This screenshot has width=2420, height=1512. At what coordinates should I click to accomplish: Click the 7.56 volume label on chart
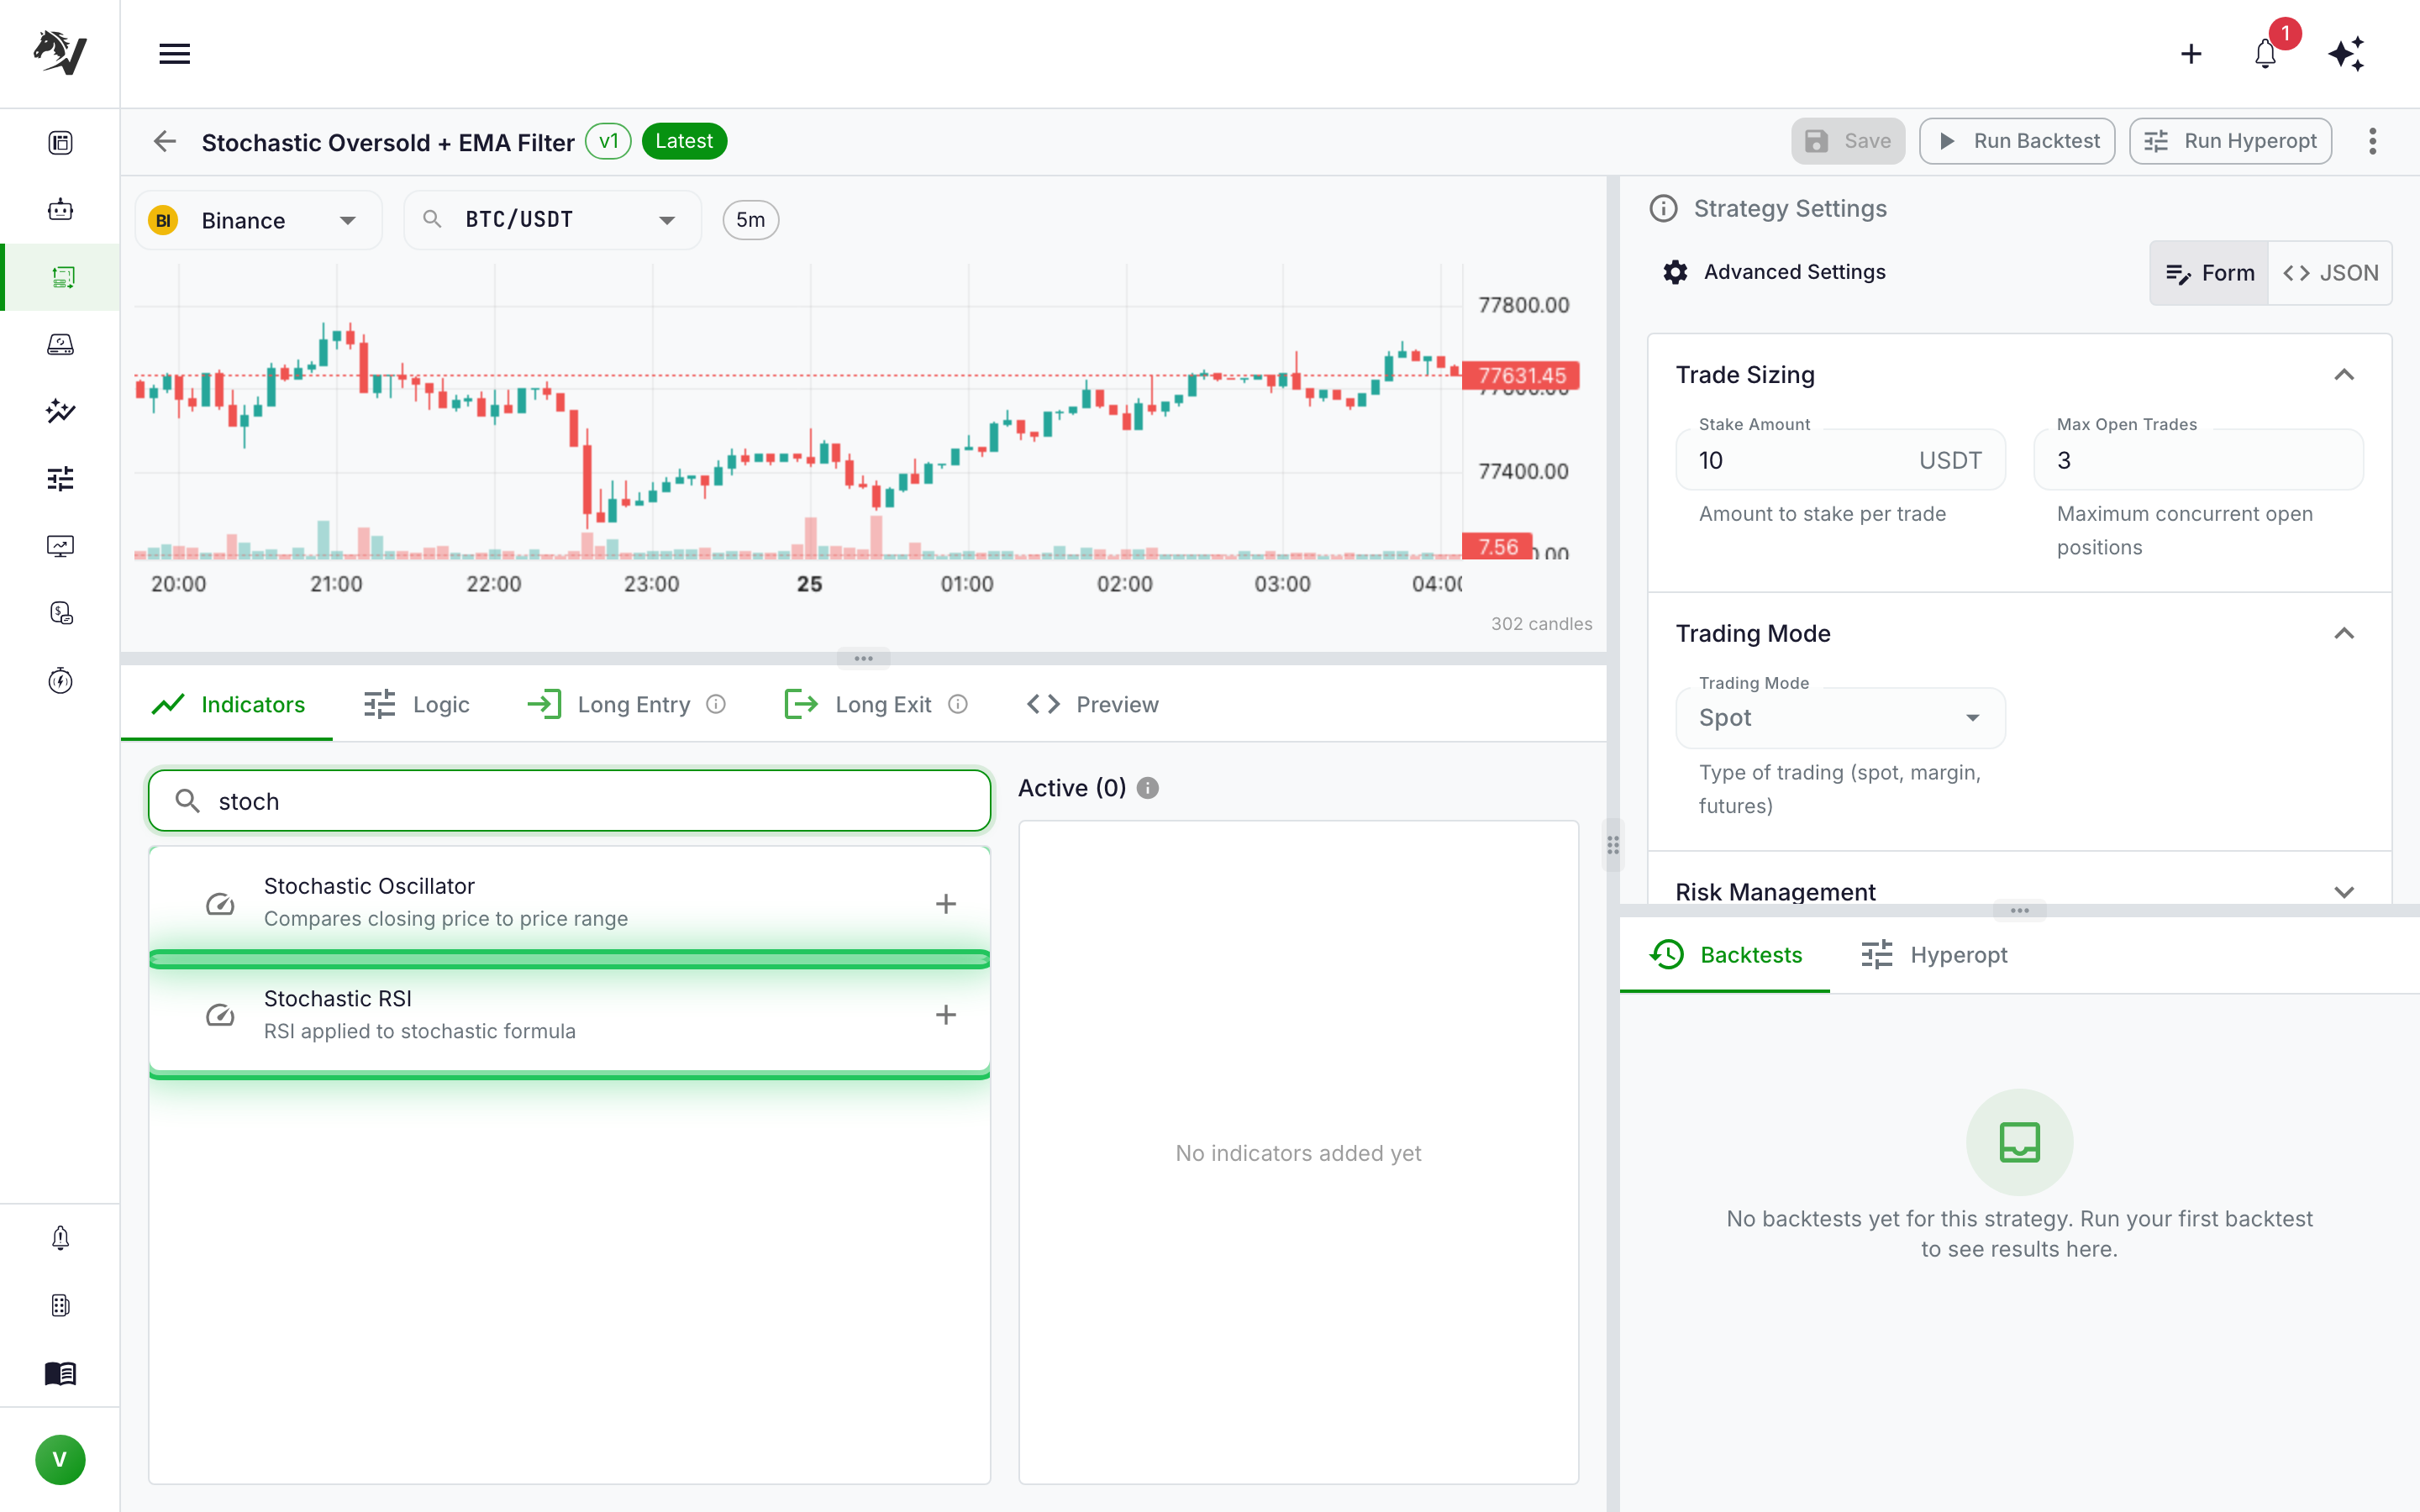coord(1497,546)
